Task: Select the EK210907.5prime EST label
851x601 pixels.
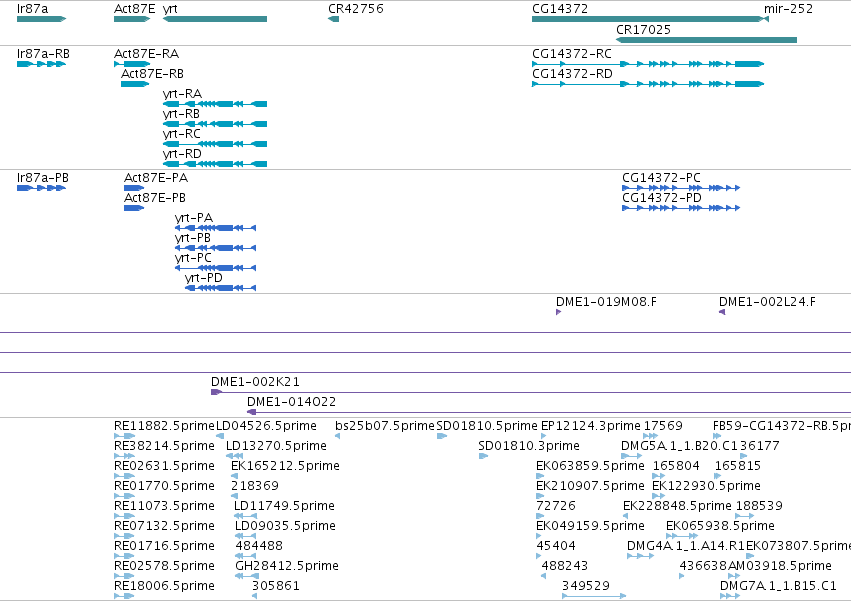Action: tap(590, 486)
